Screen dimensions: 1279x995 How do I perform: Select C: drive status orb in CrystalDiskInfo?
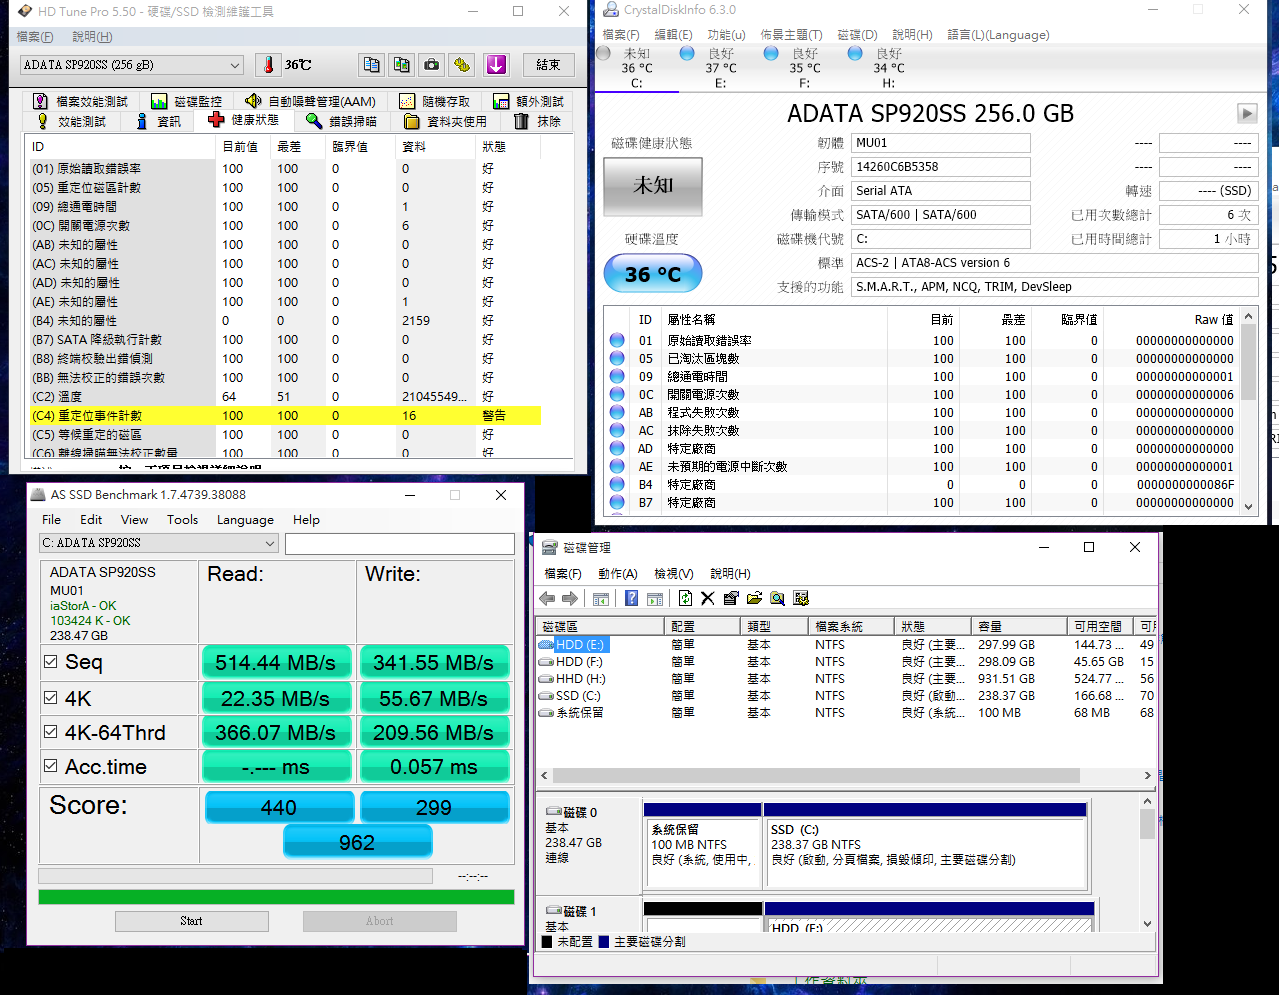(x=603, y=53)
